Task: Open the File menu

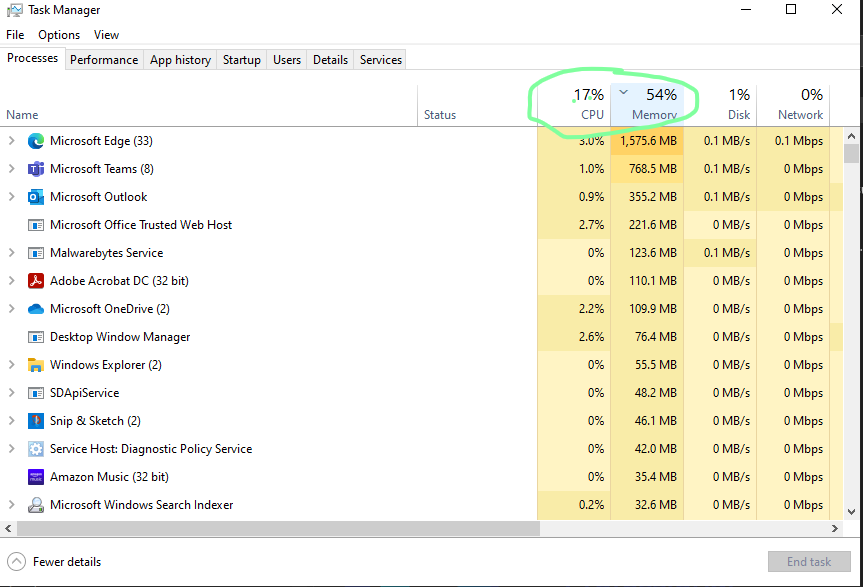Action: tap(15, 35)
